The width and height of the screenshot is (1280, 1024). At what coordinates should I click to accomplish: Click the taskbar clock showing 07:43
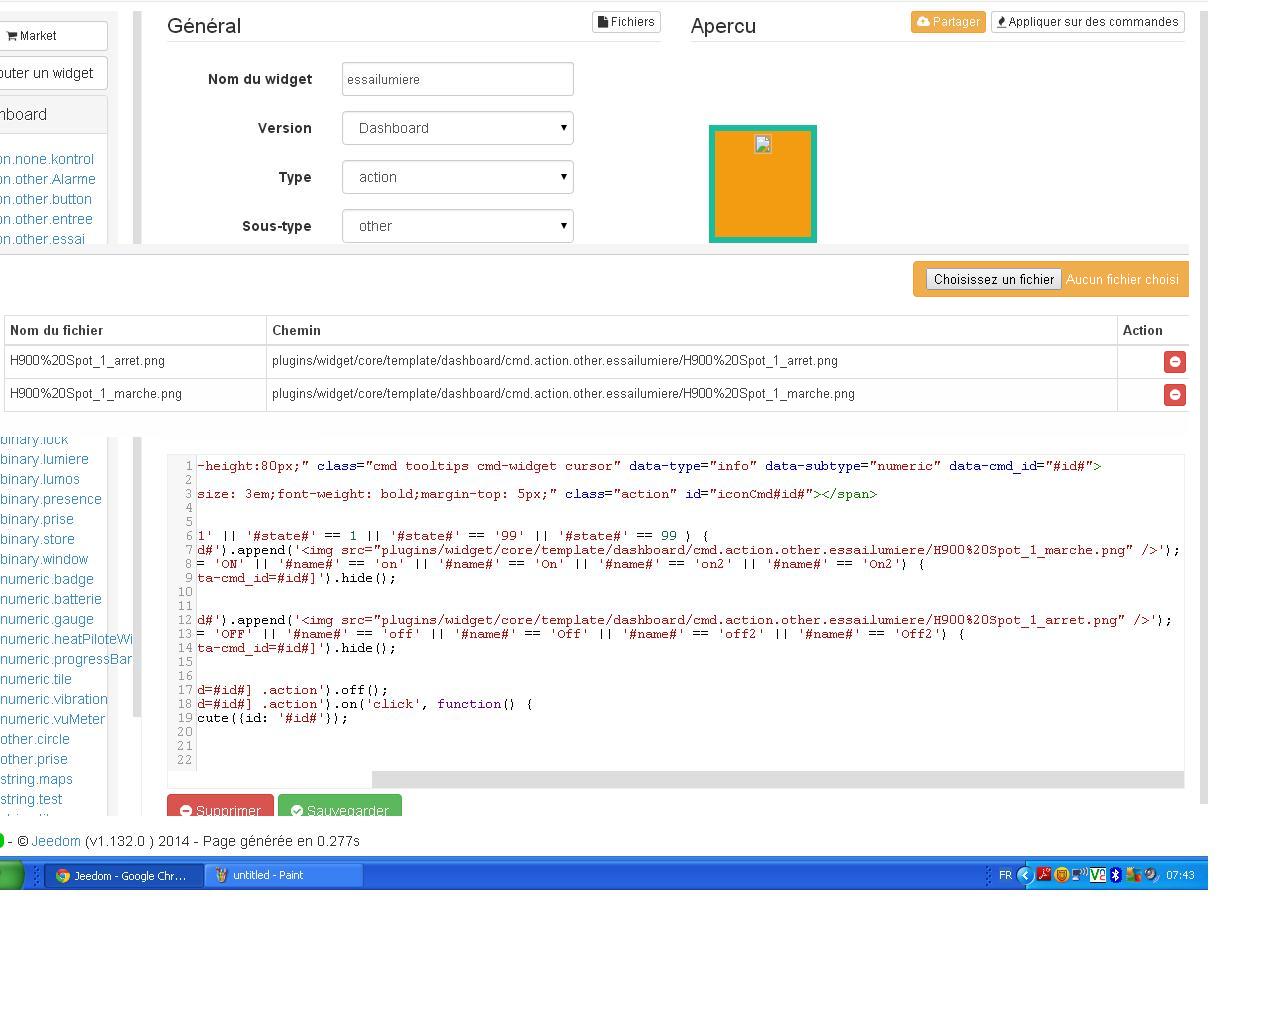pos(1180,875)
